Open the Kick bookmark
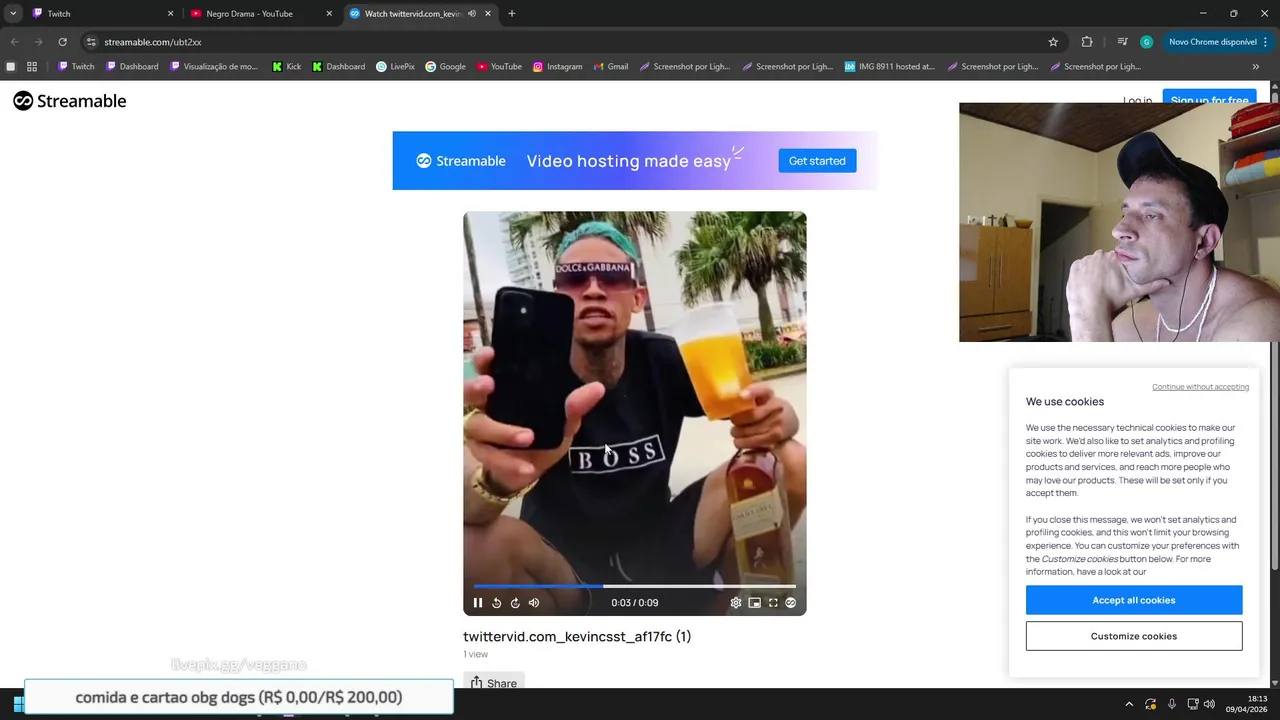Viewport: 1280px width, 720px height. tap(286, 67)
